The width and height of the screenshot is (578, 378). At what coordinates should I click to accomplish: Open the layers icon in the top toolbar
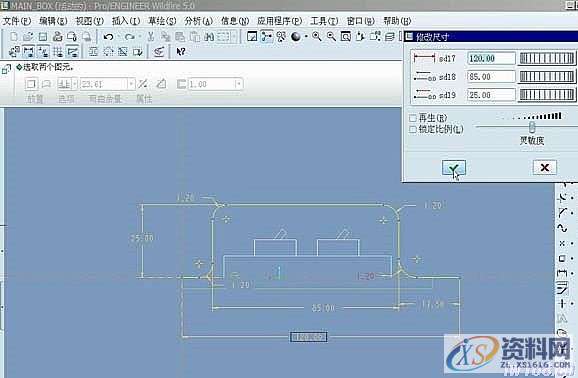[x=390, y=37]
